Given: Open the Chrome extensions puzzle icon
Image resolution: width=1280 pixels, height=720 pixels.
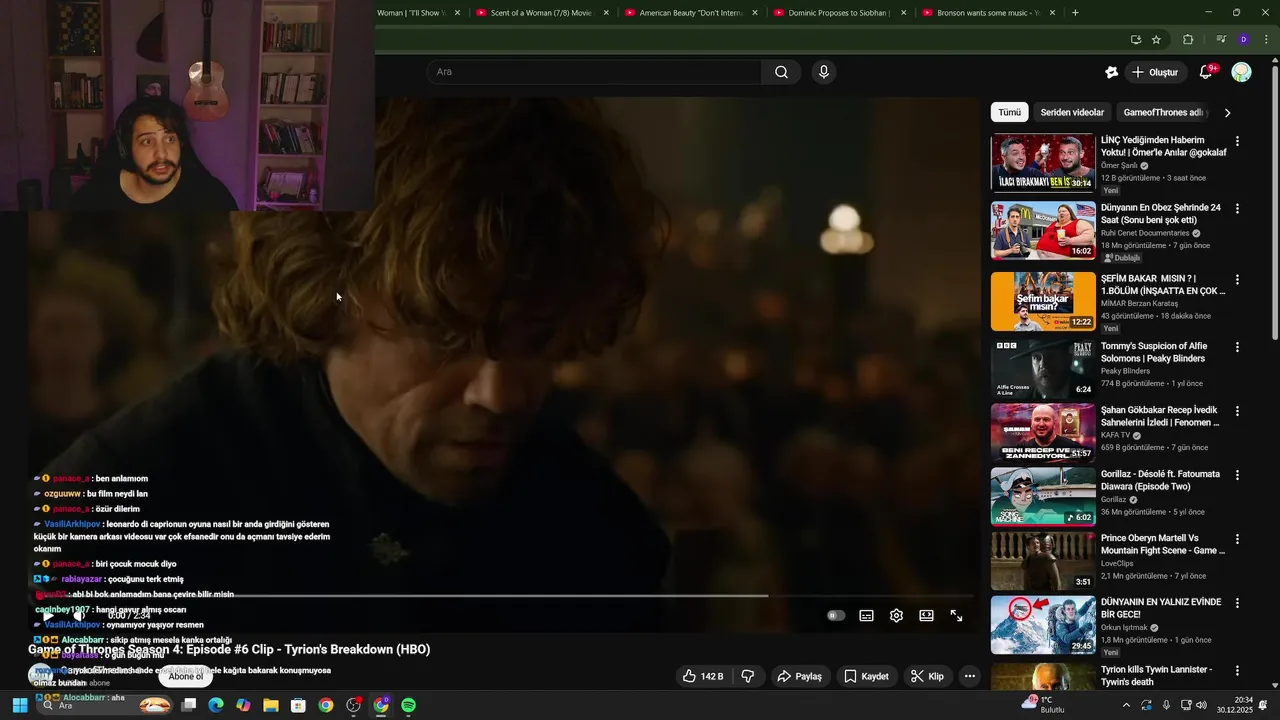Looking at the screenshot, I should click(1188, 40).
